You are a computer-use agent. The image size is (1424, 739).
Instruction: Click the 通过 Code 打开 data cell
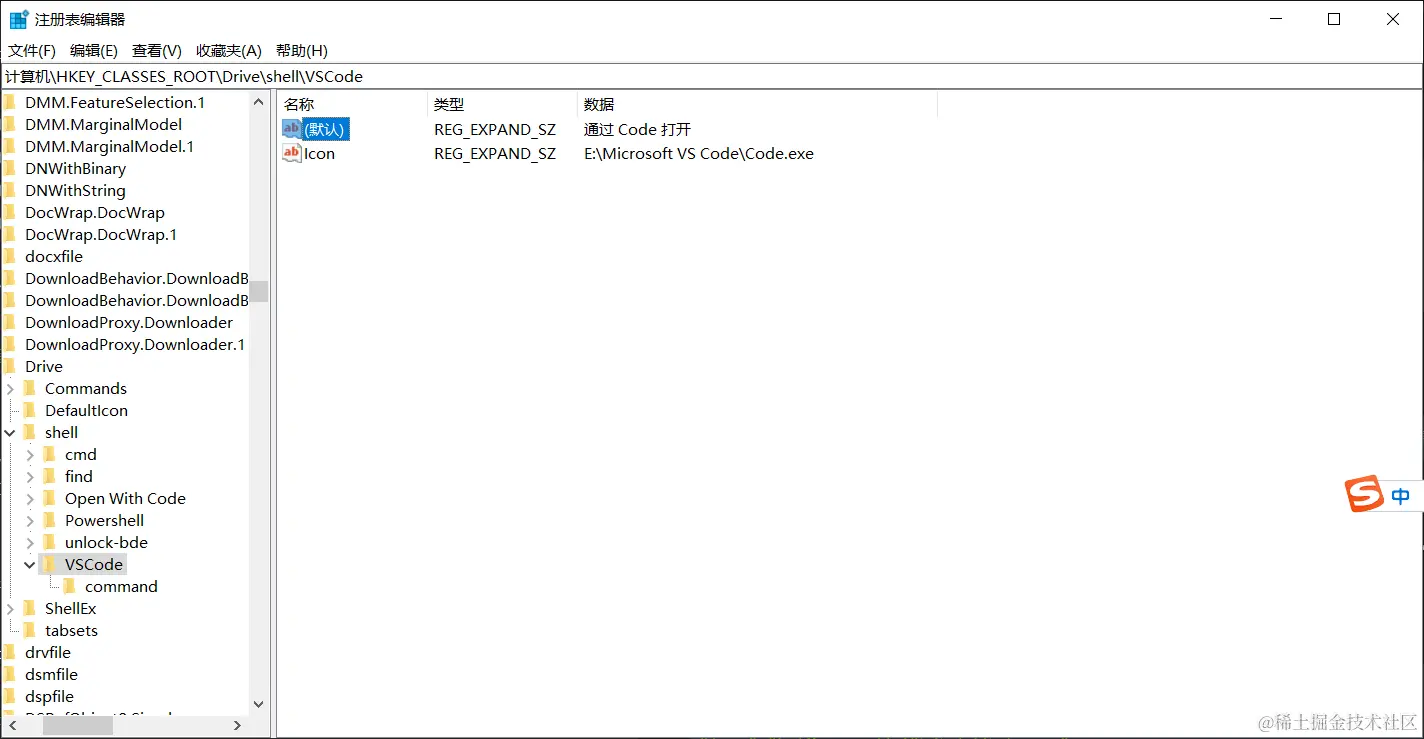click(x=637, y=130)
